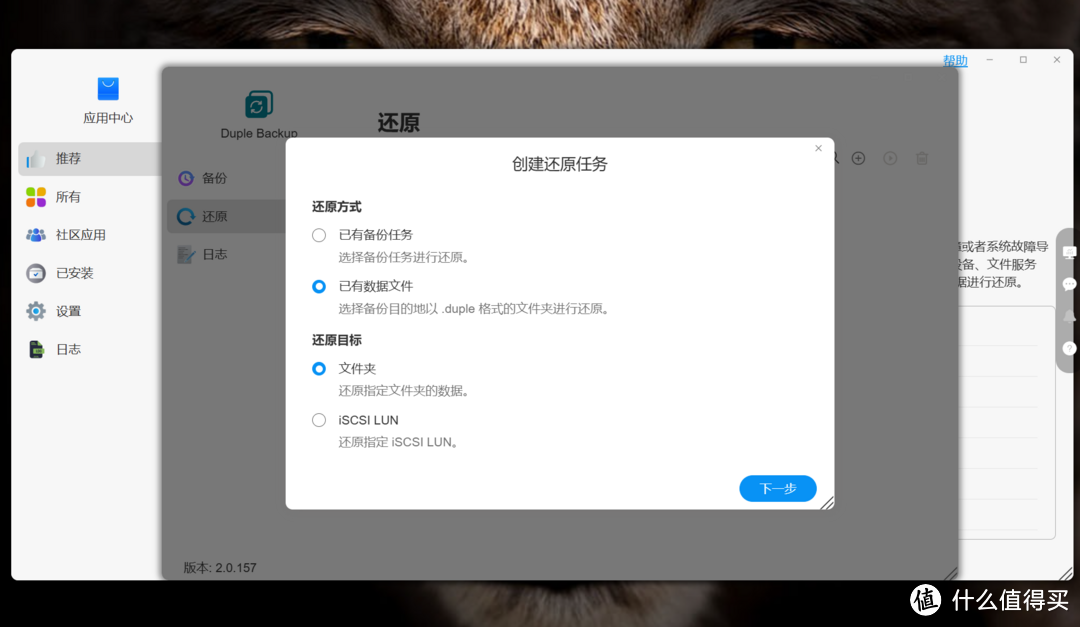Click the 下一步 (Next) button
Image resolution: width=1080 pixels, height=627 pixels.
click(777, 489)
